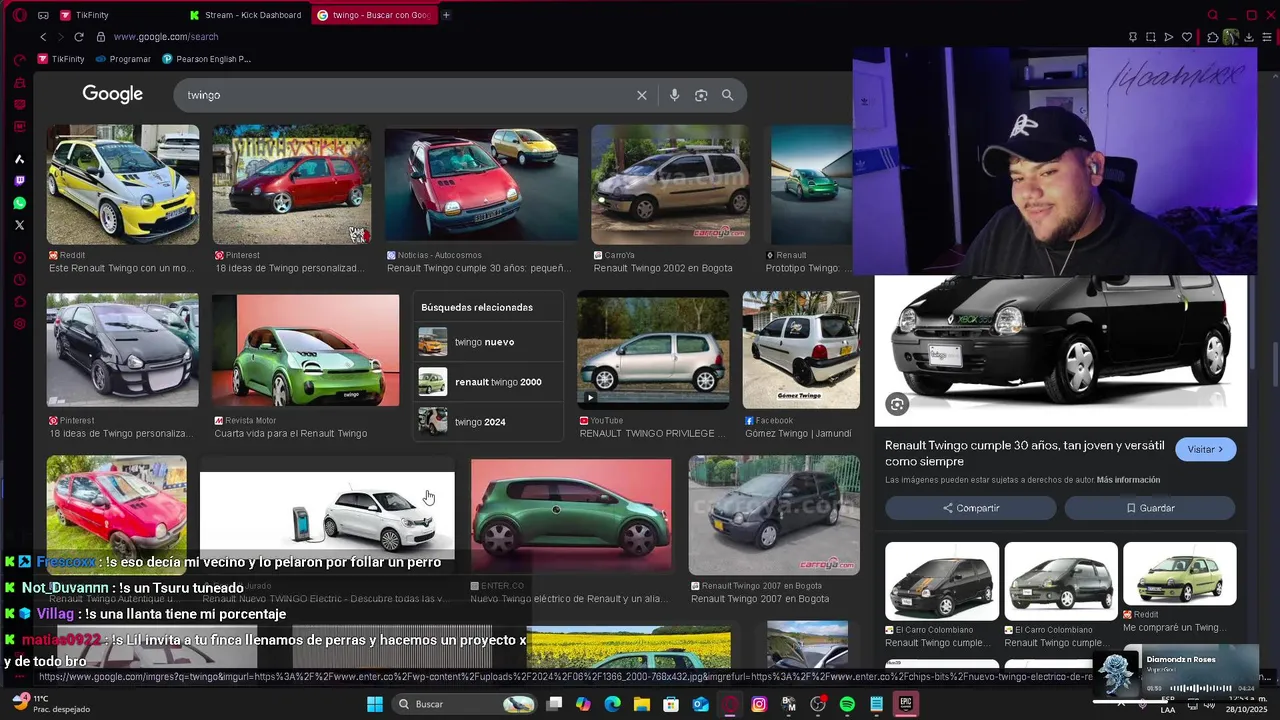Open the extensions cube icon
The width and height of the screenshot is (1280, 720).
coord(1212,37)
